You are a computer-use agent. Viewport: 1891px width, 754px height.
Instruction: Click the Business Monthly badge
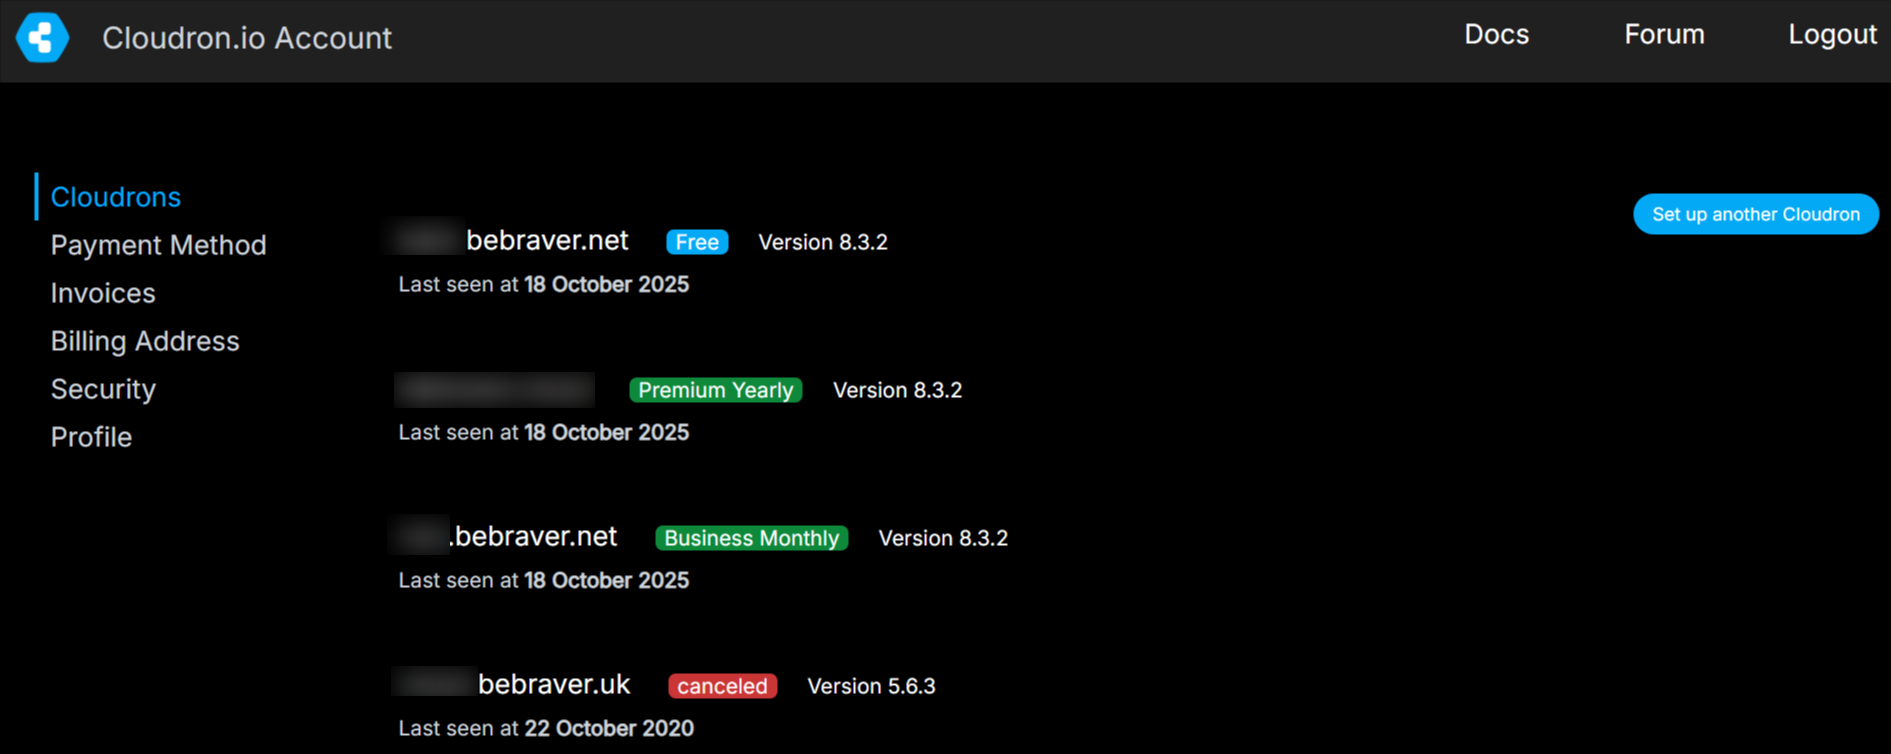[751, 538]
